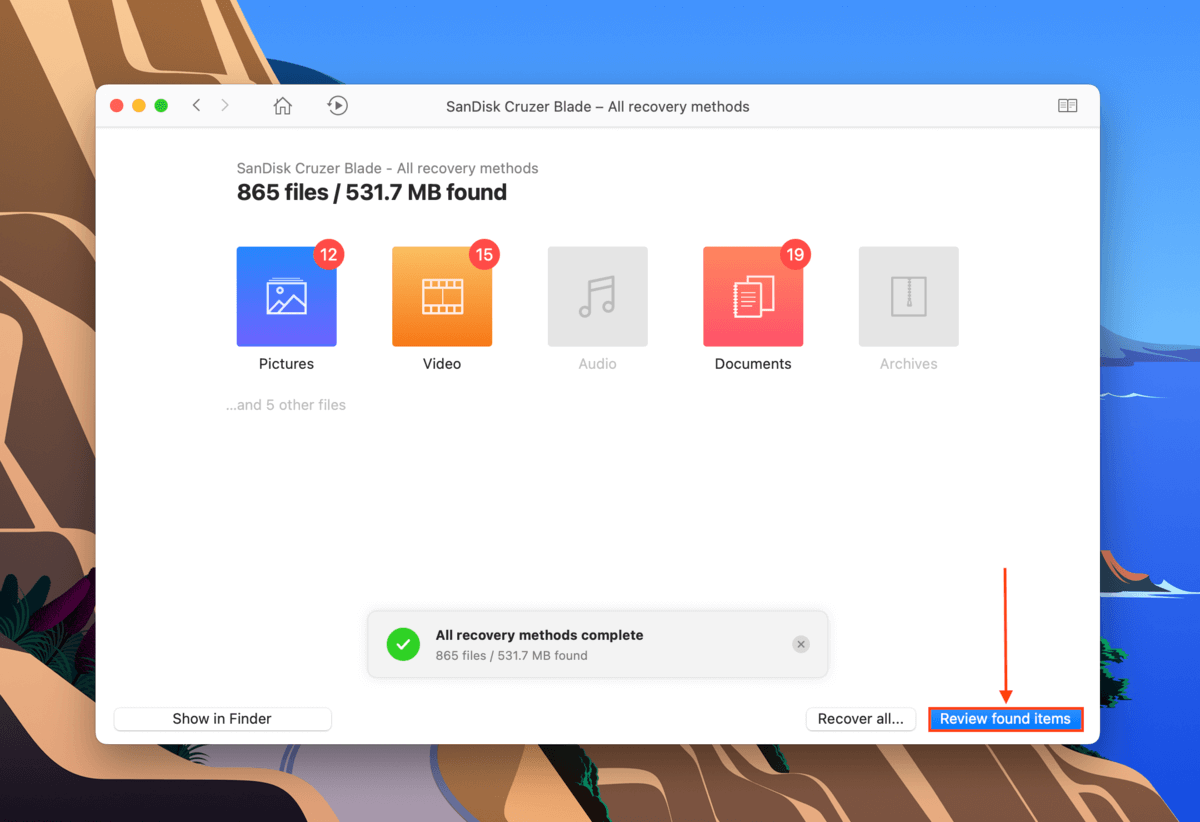Select the greyed-out Audio category icon

(x=597, y=297)
